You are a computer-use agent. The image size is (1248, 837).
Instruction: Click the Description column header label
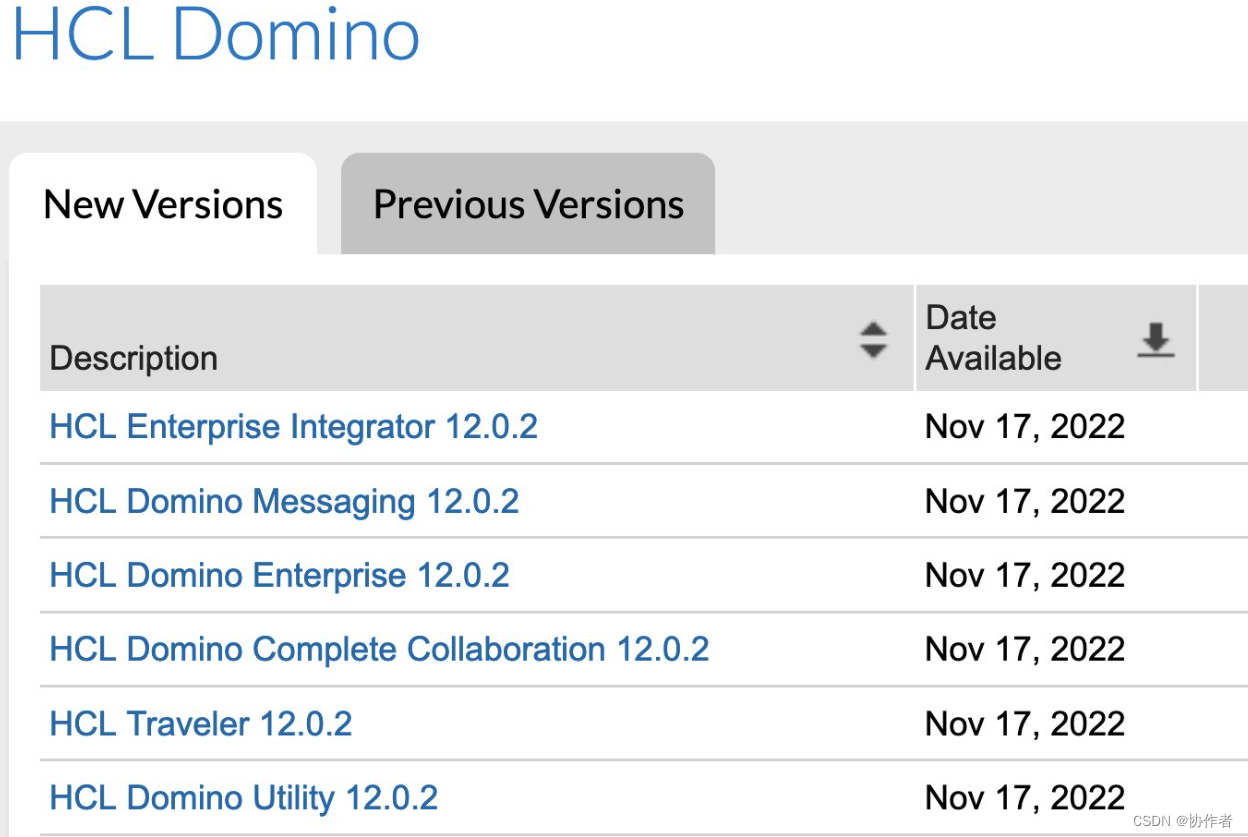[x=134, y=358]
